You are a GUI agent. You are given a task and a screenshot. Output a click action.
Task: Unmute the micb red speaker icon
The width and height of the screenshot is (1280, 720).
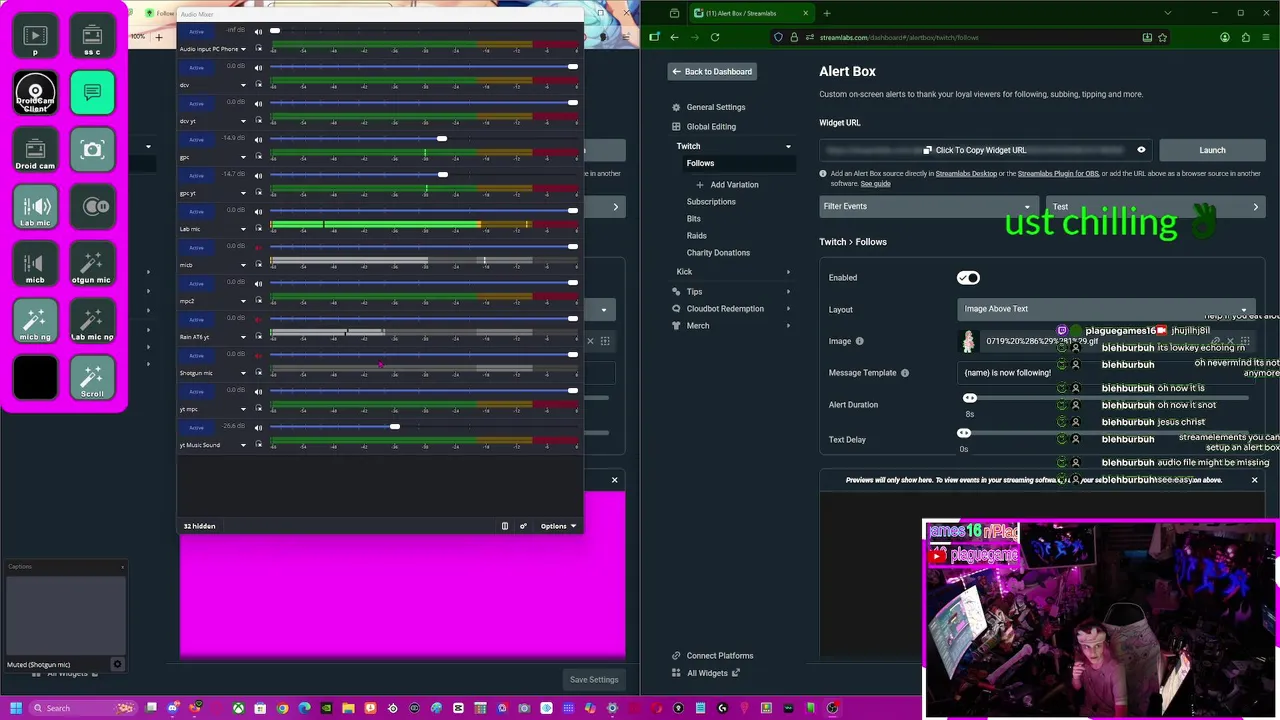(x=259, y=247)
